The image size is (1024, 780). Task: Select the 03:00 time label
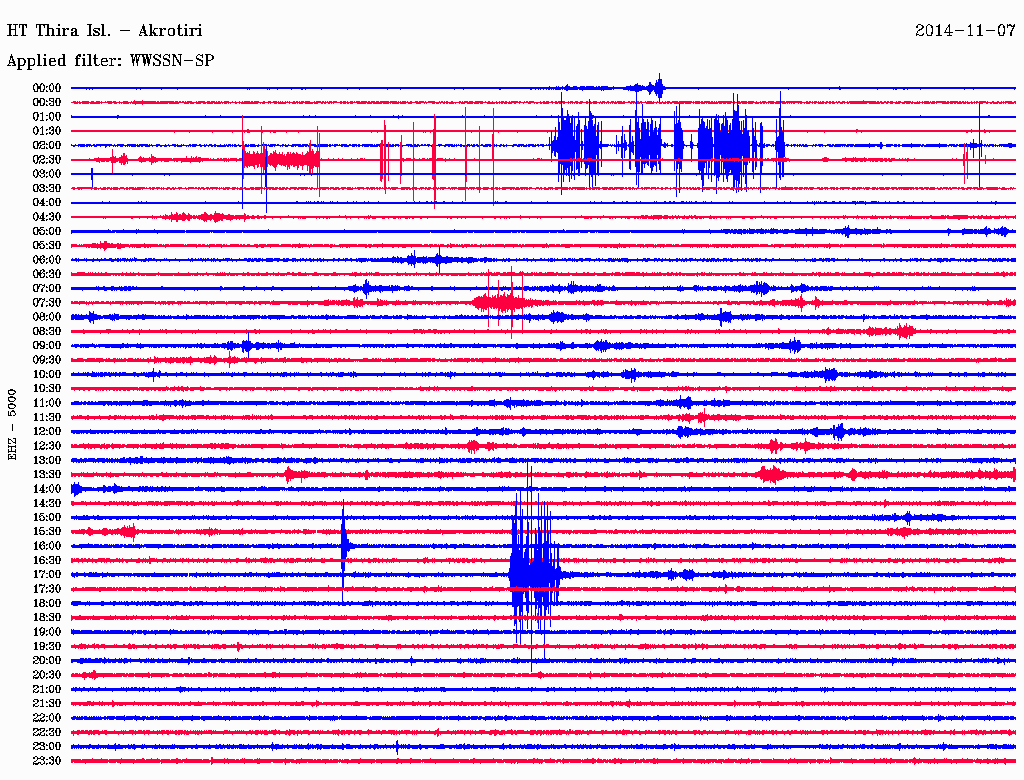47,174
